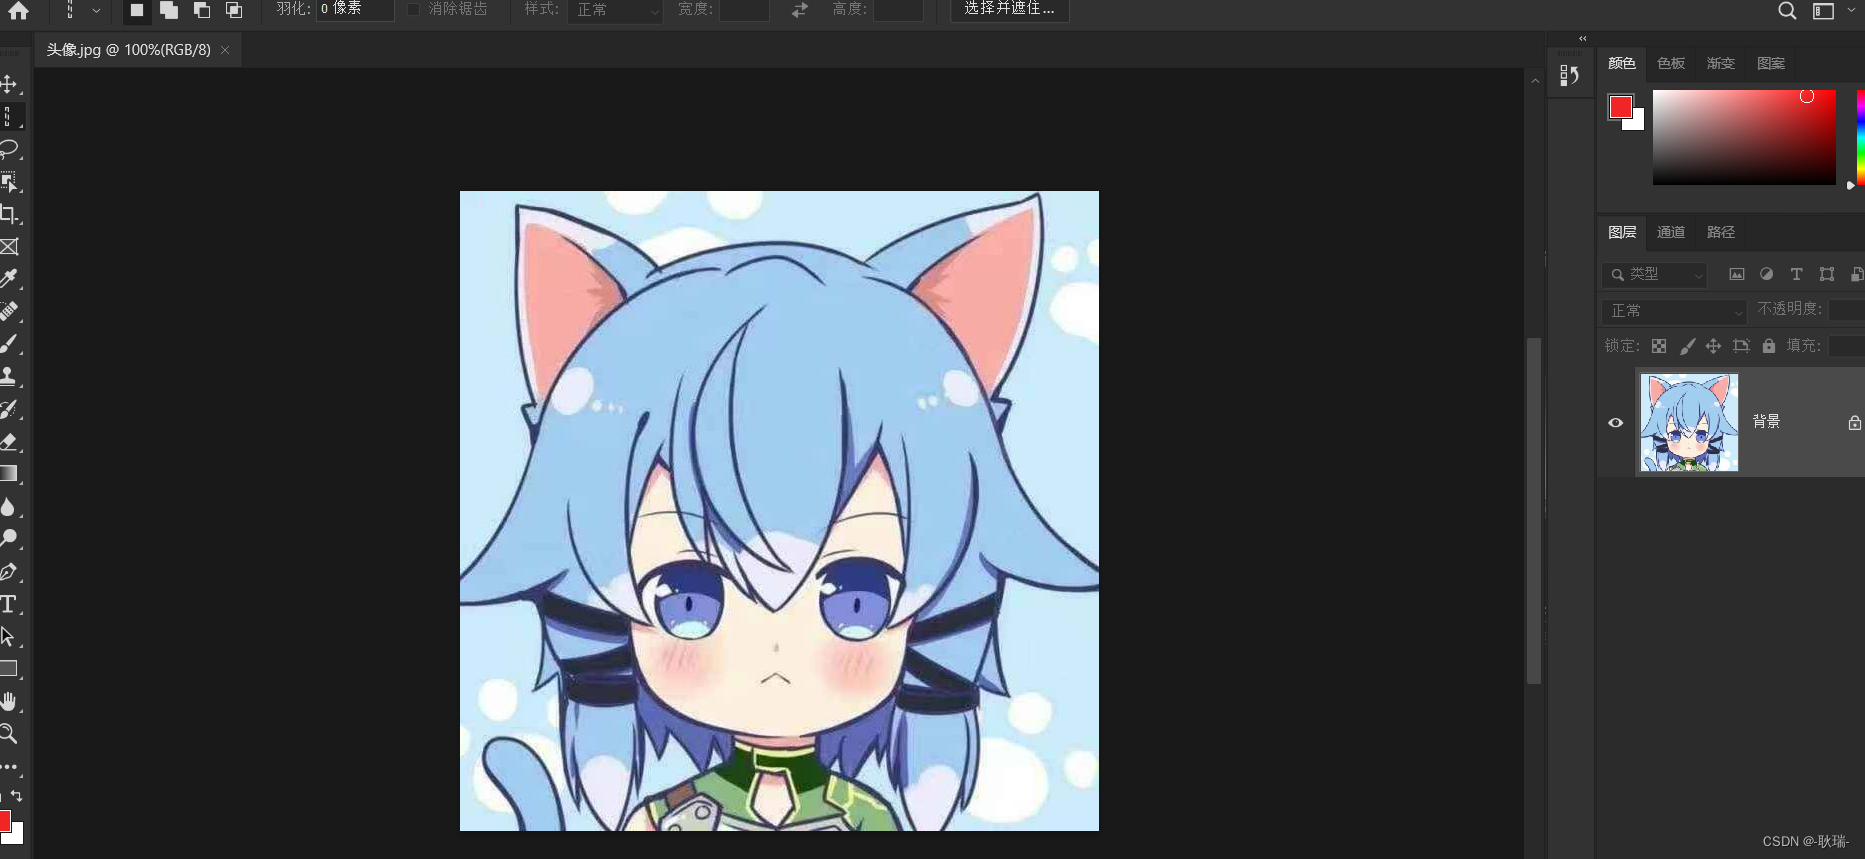Lock image pixels with brush icon
Screen dimensions: 1865x859
1687,346
